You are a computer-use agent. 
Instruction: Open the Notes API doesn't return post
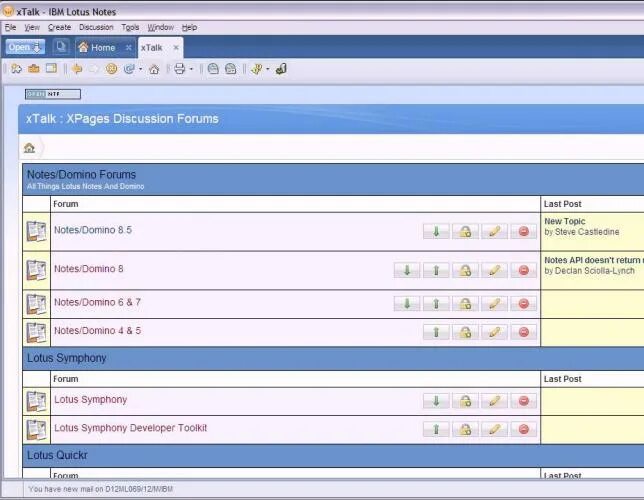[x=593, y=260]
